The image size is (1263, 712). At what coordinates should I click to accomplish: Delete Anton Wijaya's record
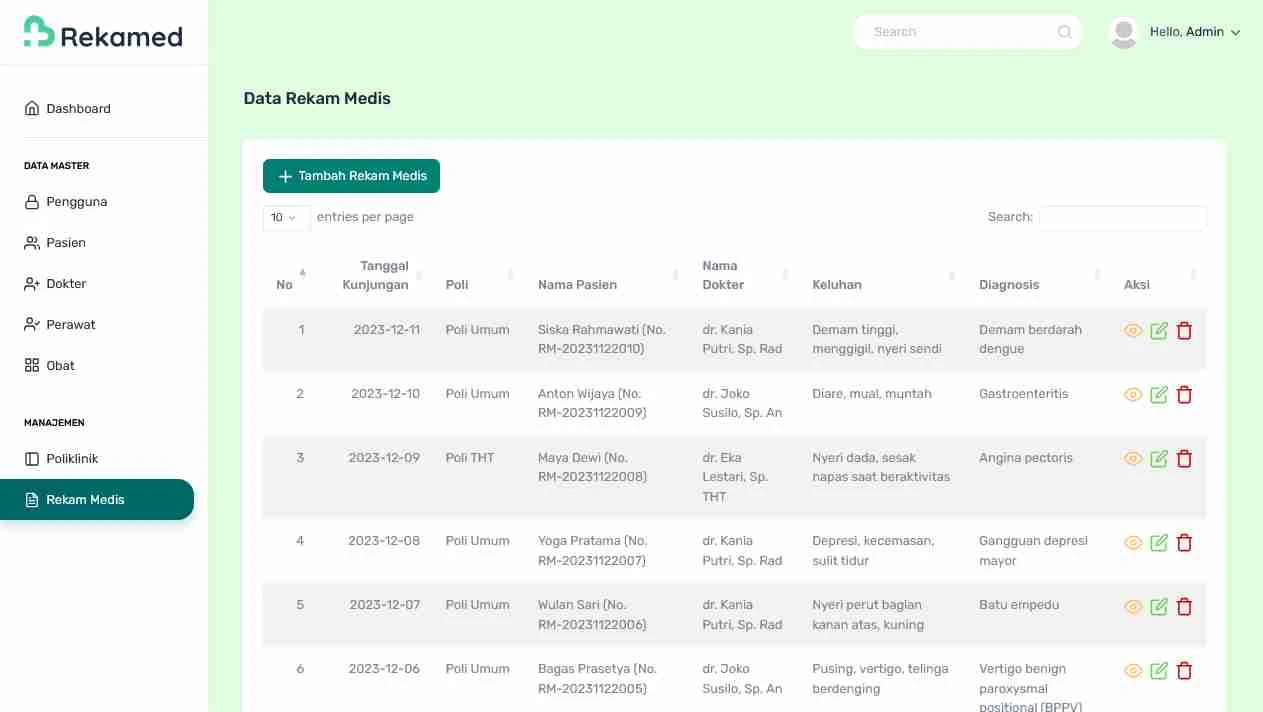[1185, 395]
